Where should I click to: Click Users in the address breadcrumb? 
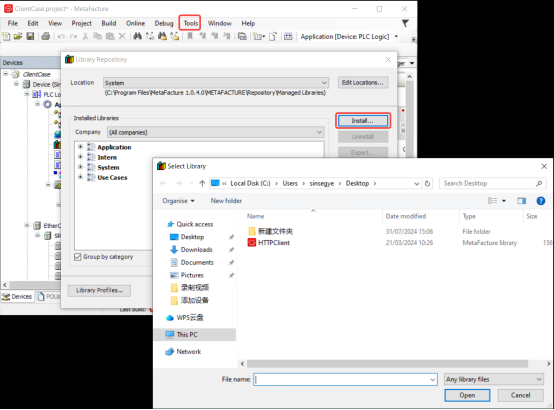click(290, 183)
